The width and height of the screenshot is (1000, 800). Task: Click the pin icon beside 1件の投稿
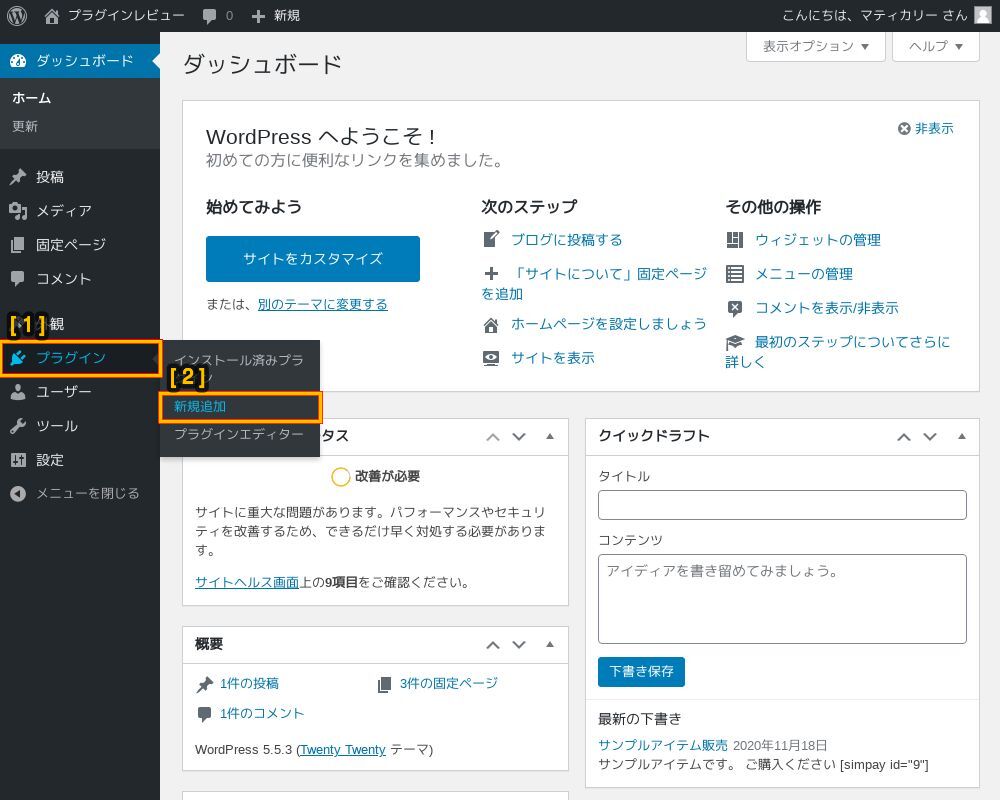coord(205,685)
